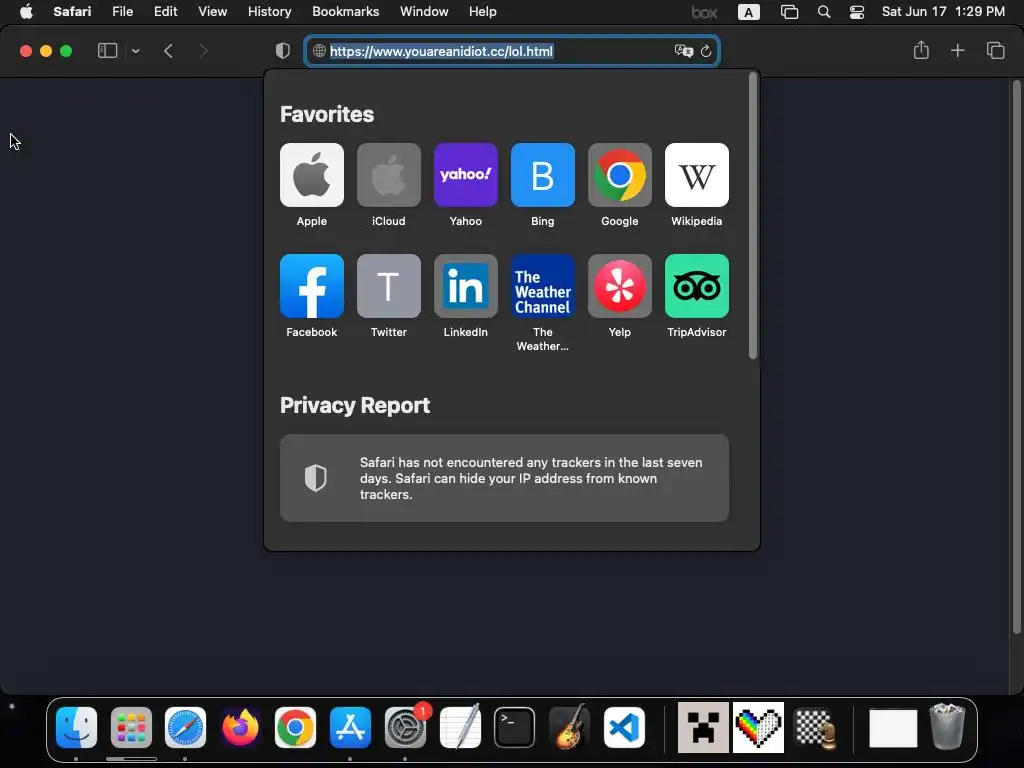Image resolution: width=1024 pixels, height=768 pixels.
Task: Open the Apple favorite
Action: tap(312, 175)
